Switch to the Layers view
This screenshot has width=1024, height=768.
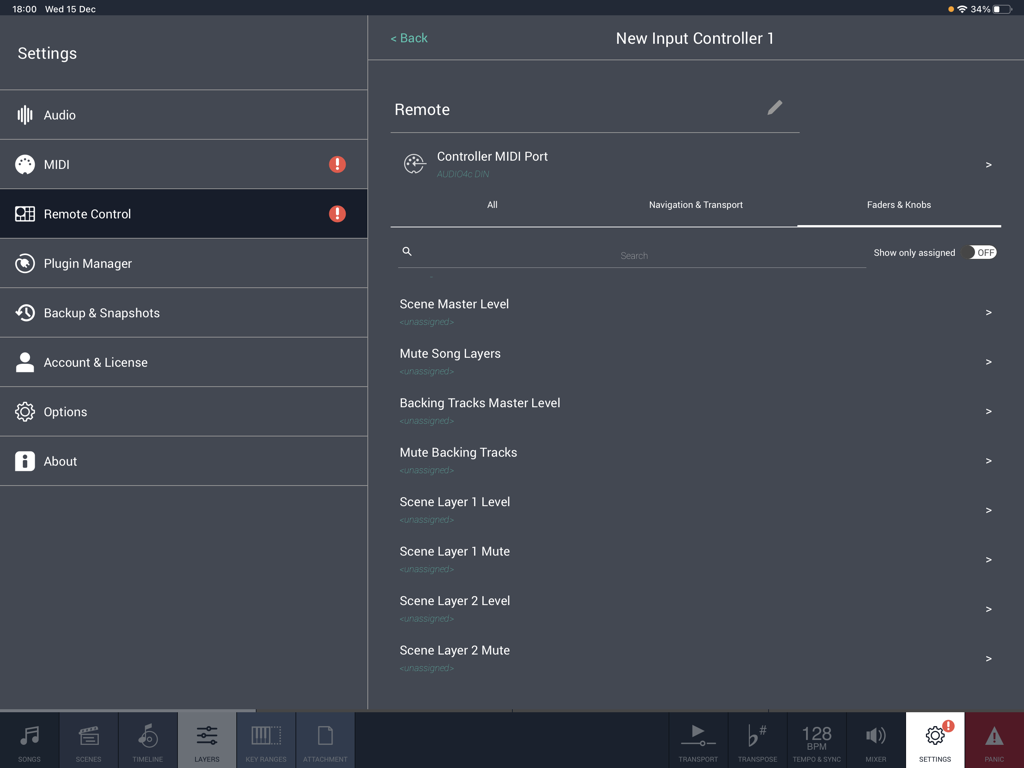206,740
